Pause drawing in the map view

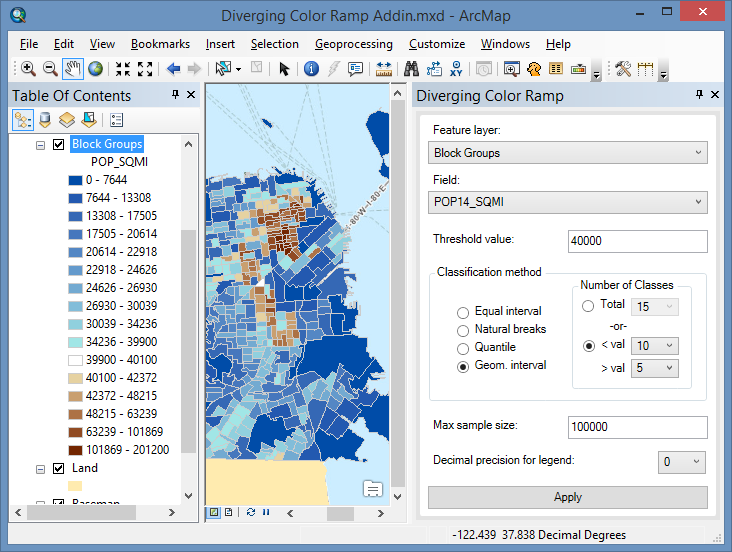point(266,512)
